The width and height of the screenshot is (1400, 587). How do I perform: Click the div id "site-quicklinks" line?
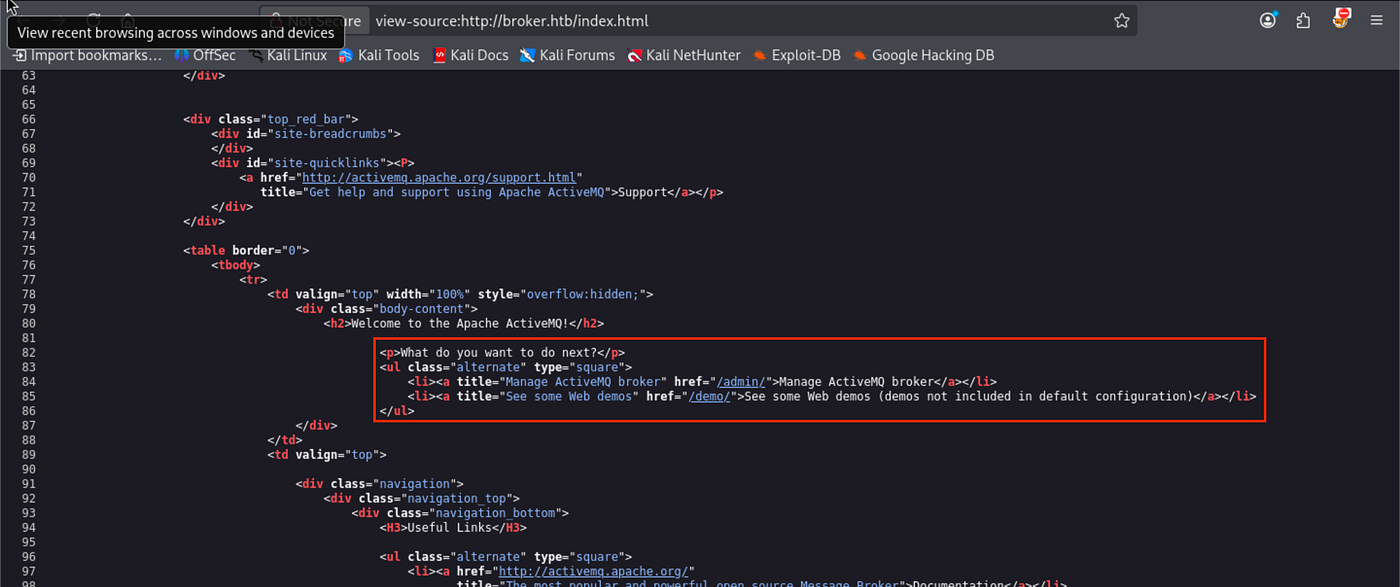coord(313,163)
